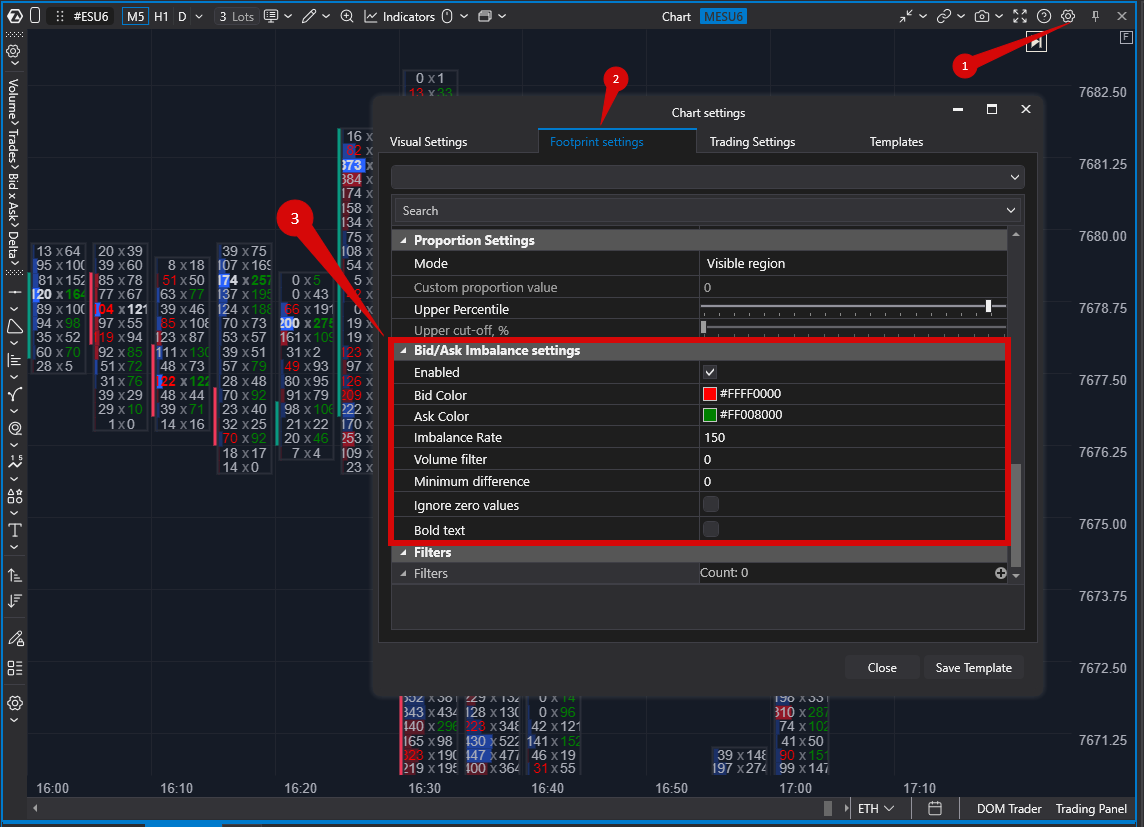Click the overlay window layers icon
The height and width of the screenshot is (827, 1144).
[485, 16]
